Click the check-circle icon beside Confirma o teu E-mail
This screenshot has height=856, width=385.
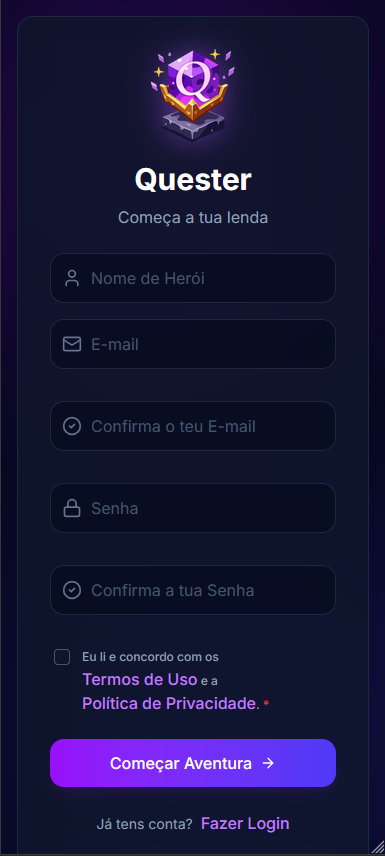[x=72, y=426]
